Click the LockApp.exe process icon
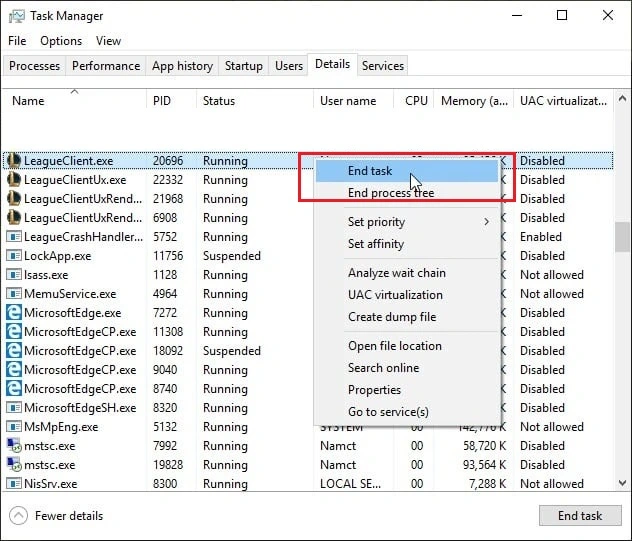This screenshot has width=632, height=541. tap(14, 256)
